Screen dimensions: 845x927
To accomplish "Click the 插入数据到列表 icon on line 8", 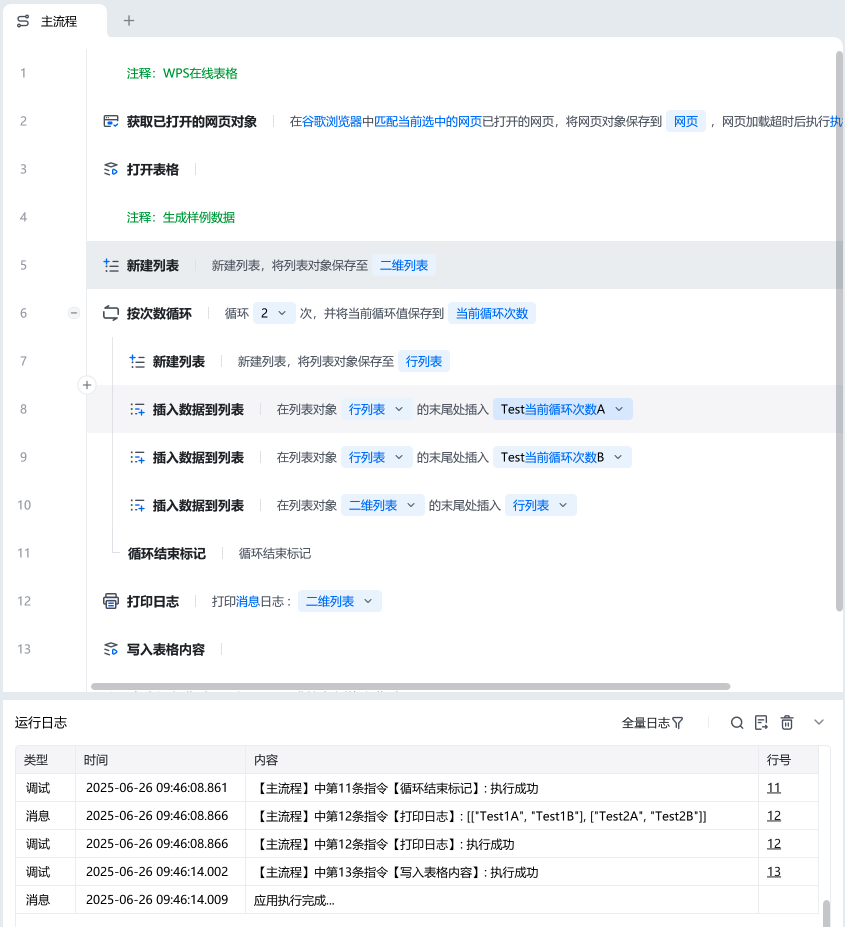I will pos(137,409).
